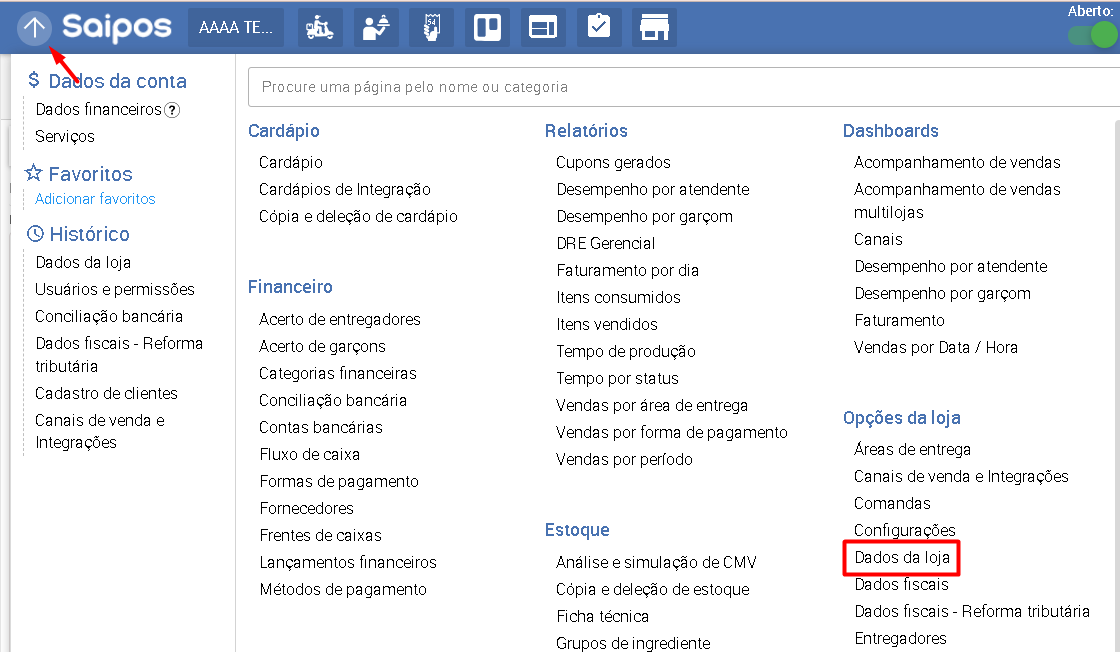Open Faturamento por dia report
This screenshot has height=652, width=1120.
click(x=628, y=271)
